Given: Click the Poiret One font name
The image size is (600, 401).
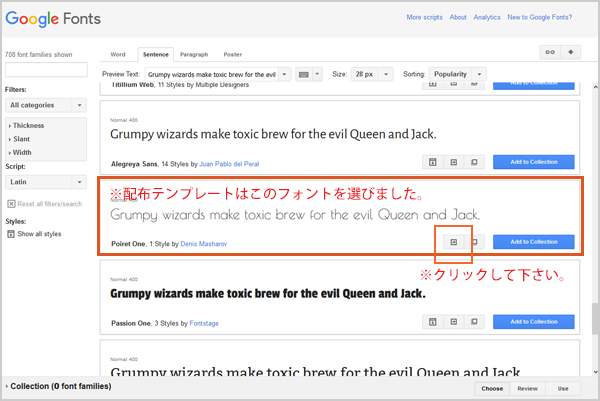Looking at the screenshot, I should coord(128,244).
